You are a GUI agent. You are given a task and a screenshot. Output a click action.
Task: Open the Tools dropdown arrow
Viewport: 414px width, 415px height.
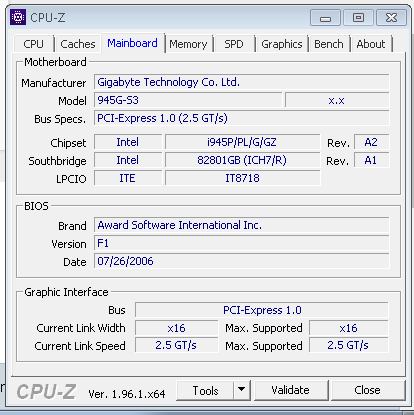pos(242,390)
